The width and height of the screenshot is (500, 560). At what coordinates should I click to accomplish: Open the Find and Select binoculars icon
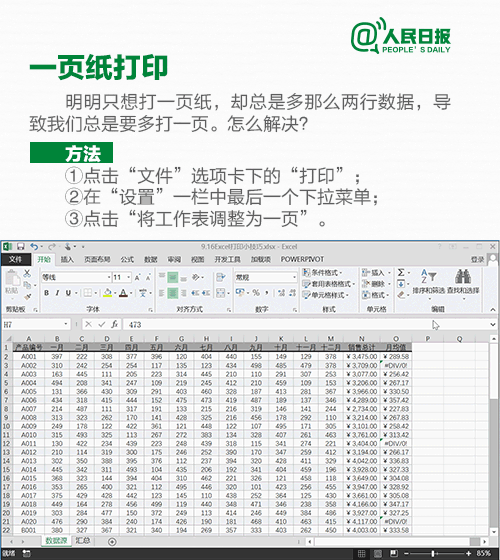click(x=463, y=276)
